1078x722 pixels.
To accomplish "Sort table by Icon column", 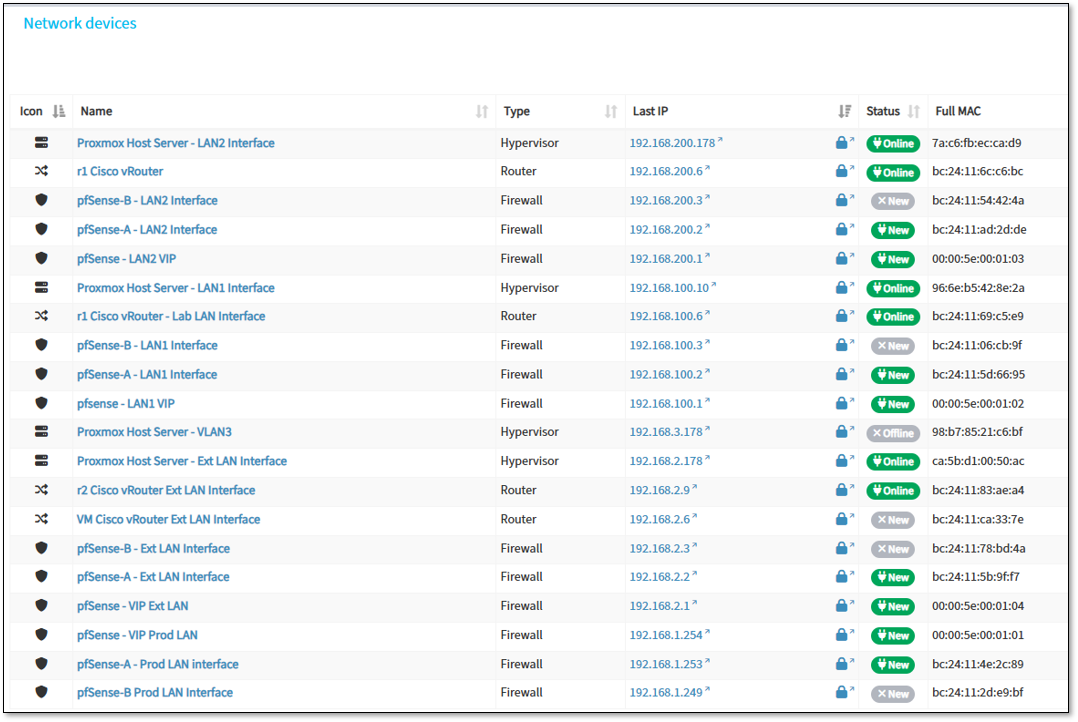I will 58,111.
